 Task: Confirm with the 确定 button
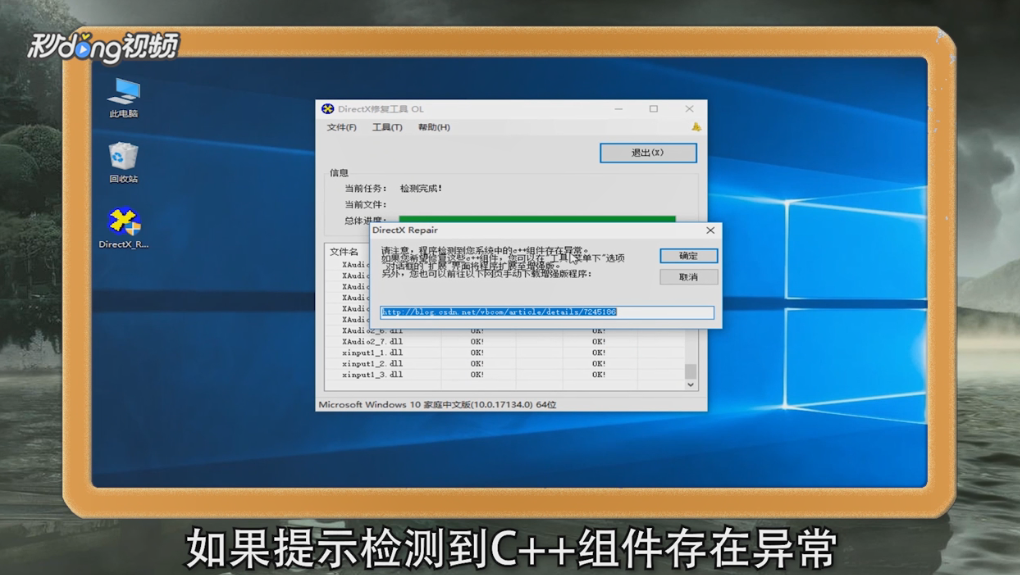(x=688, y=256)
